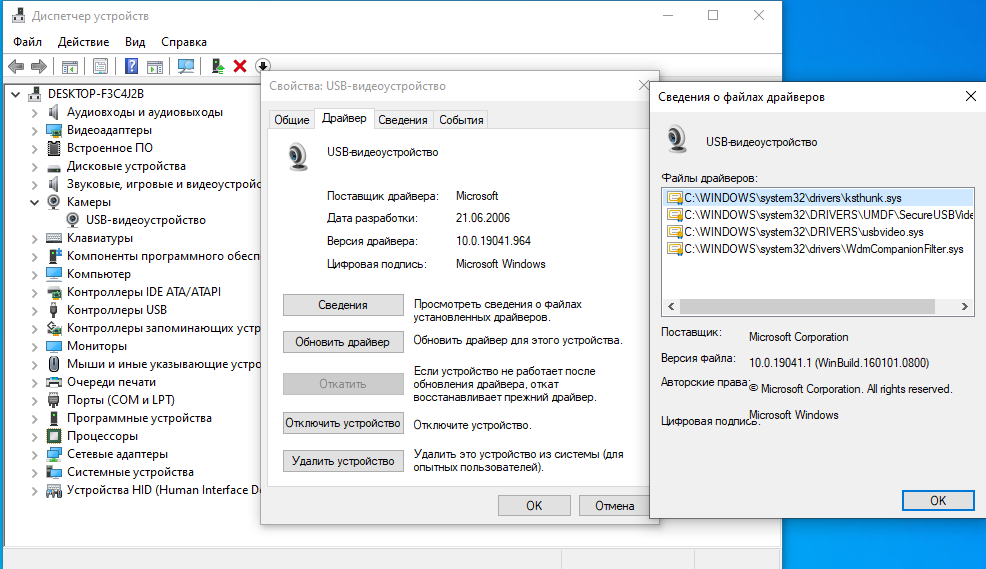Open the Действие menu
The width and height of the screenshot is (986, 569).
click(x=84, y=42)
